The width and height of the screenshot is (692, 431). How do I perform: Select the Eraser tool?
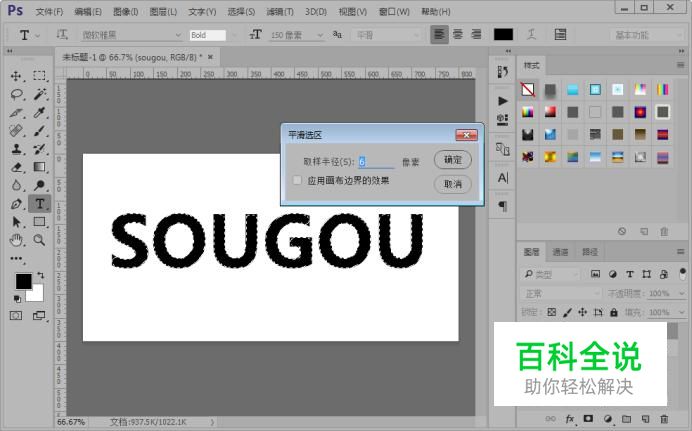pos(16,167)
